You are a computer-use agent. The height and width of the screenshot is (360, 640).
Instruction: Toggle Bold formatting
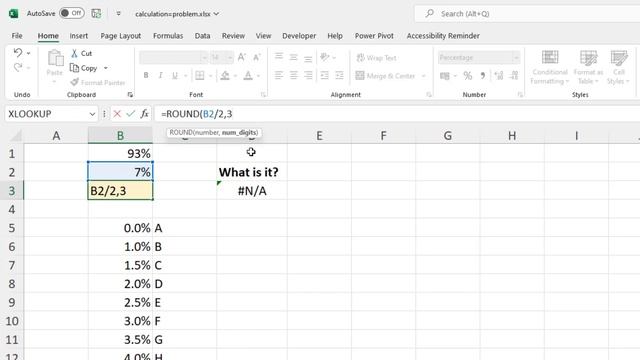(146, 76)
